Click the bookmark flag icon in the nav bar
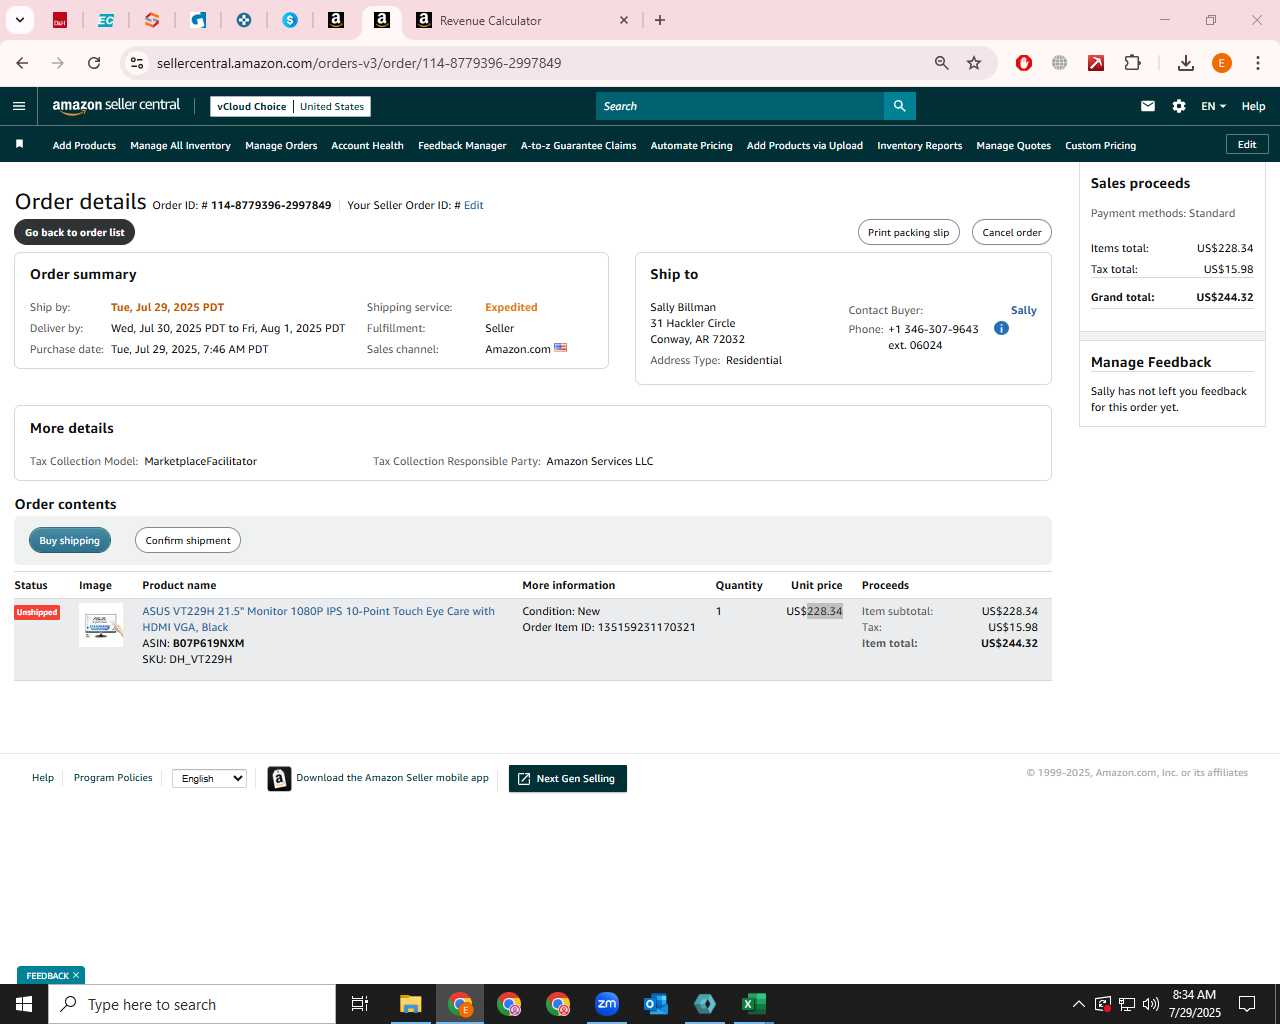The image size is (1280, 1024). (19, 145)
